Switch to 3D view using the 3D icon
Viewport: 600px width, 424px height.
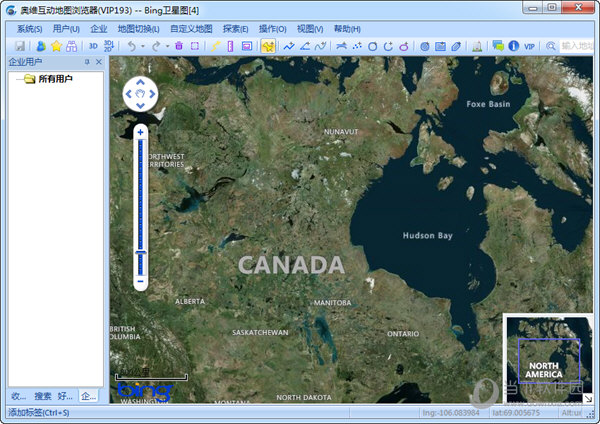[93, 46]
